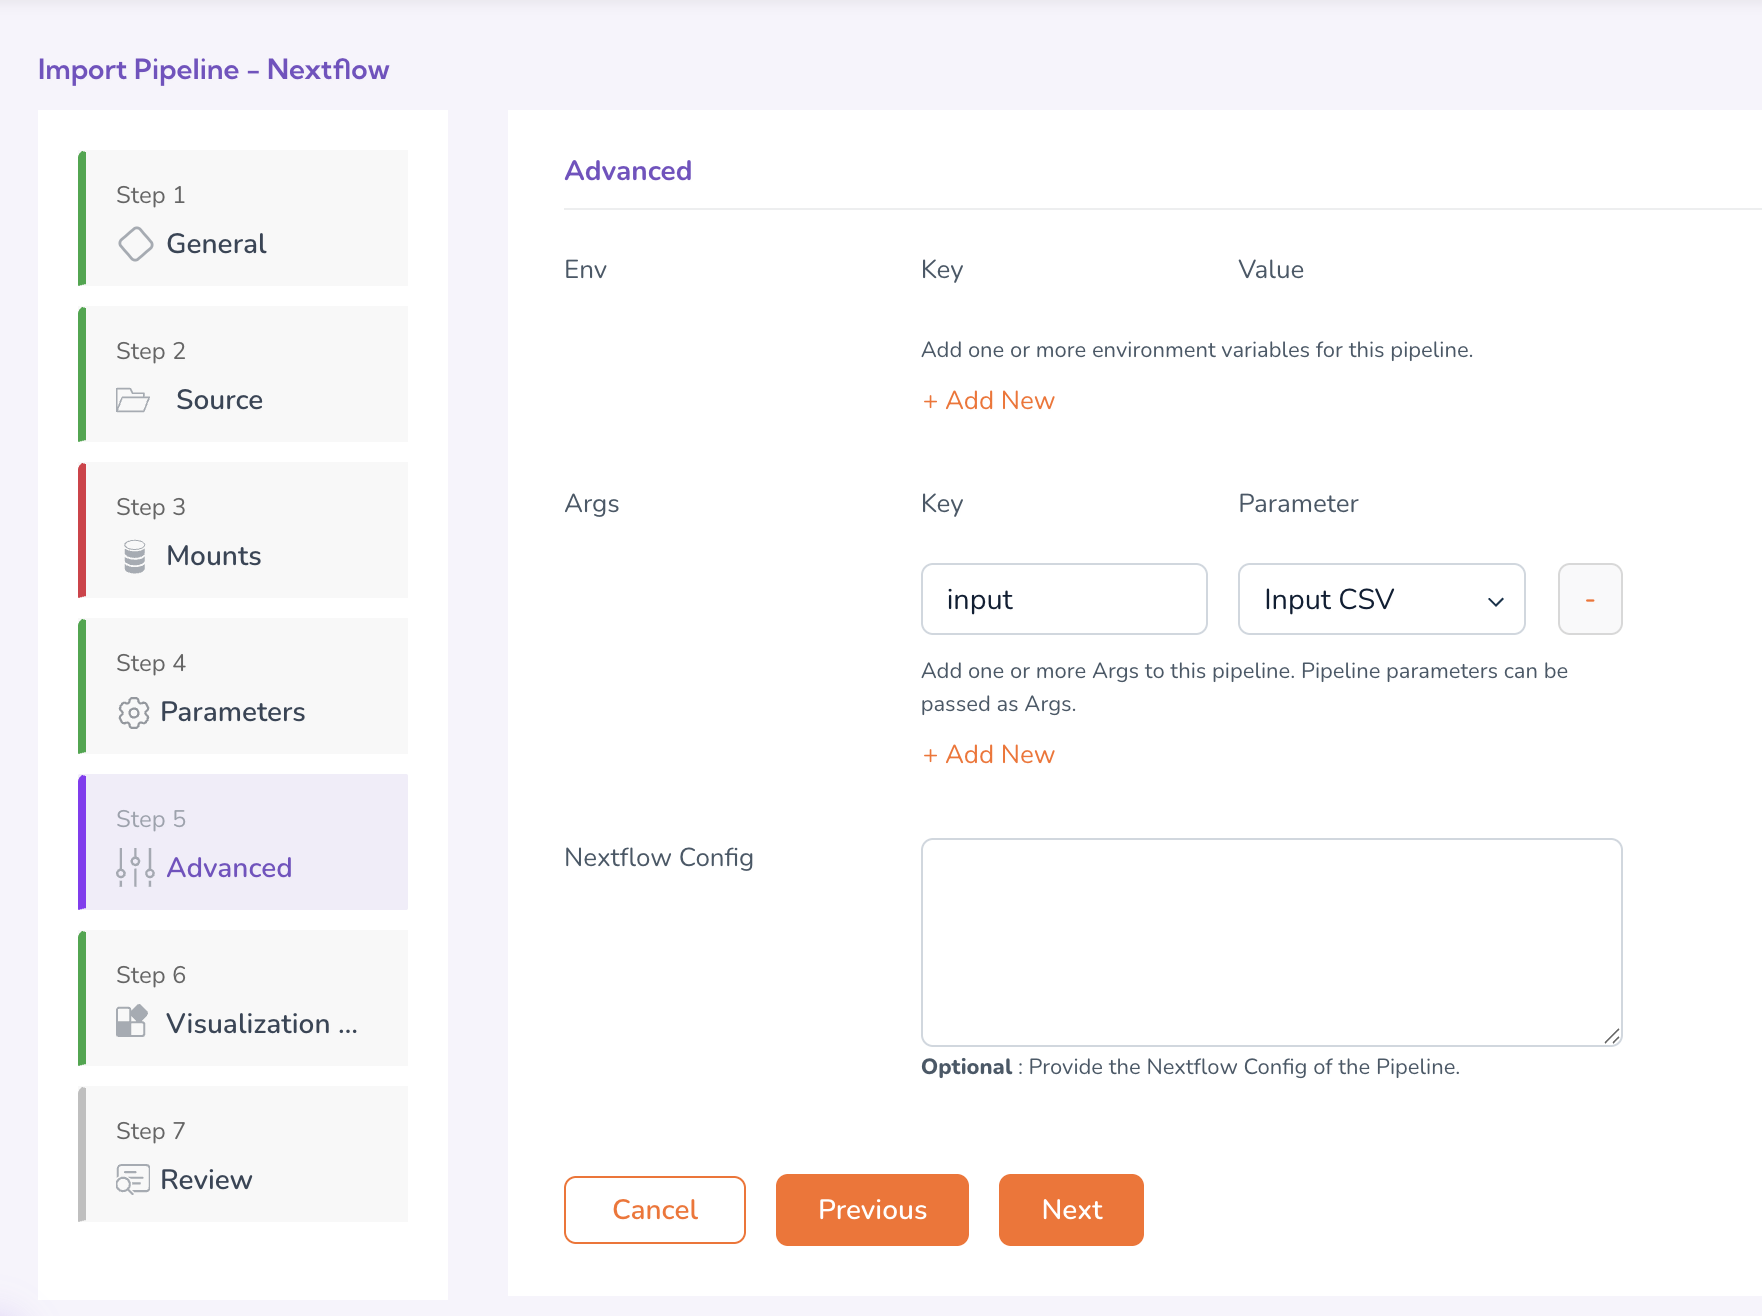Click inside the Nextflow Config textarea
1762x1316 pixels.
point(1270,942)
